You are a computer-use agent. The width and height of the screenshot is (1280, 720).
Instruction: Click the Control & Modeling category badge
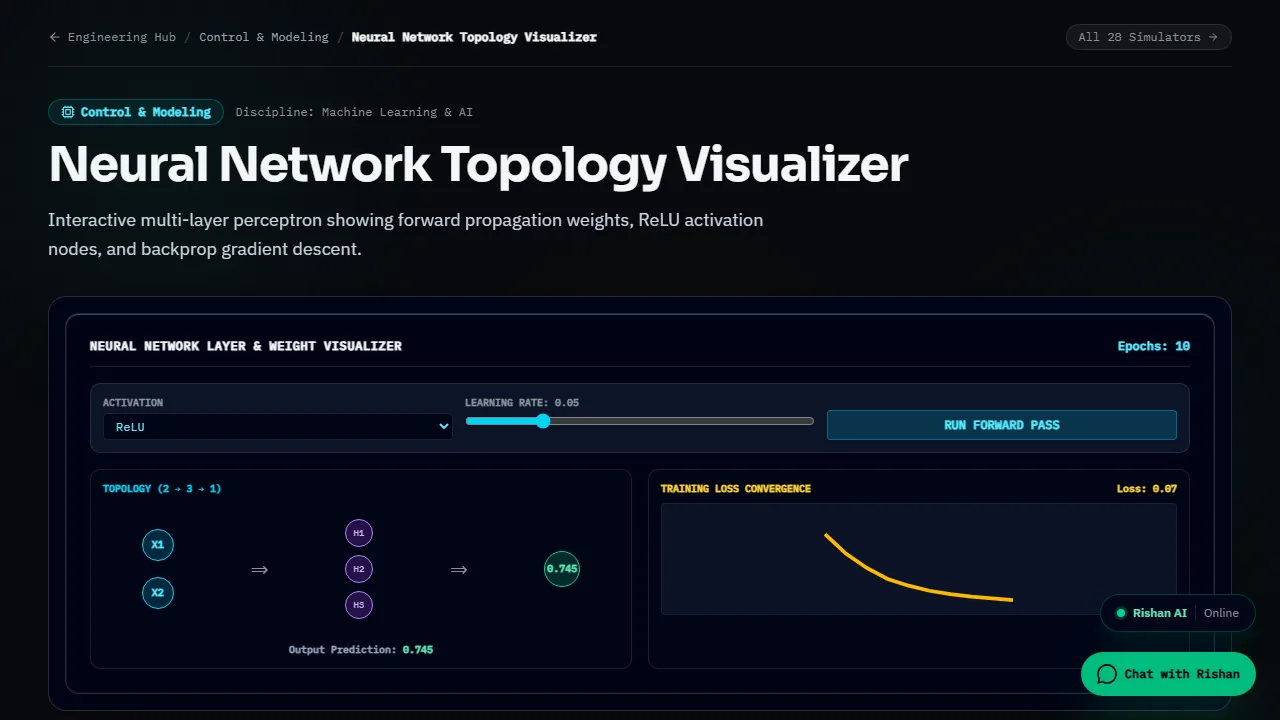136,112
